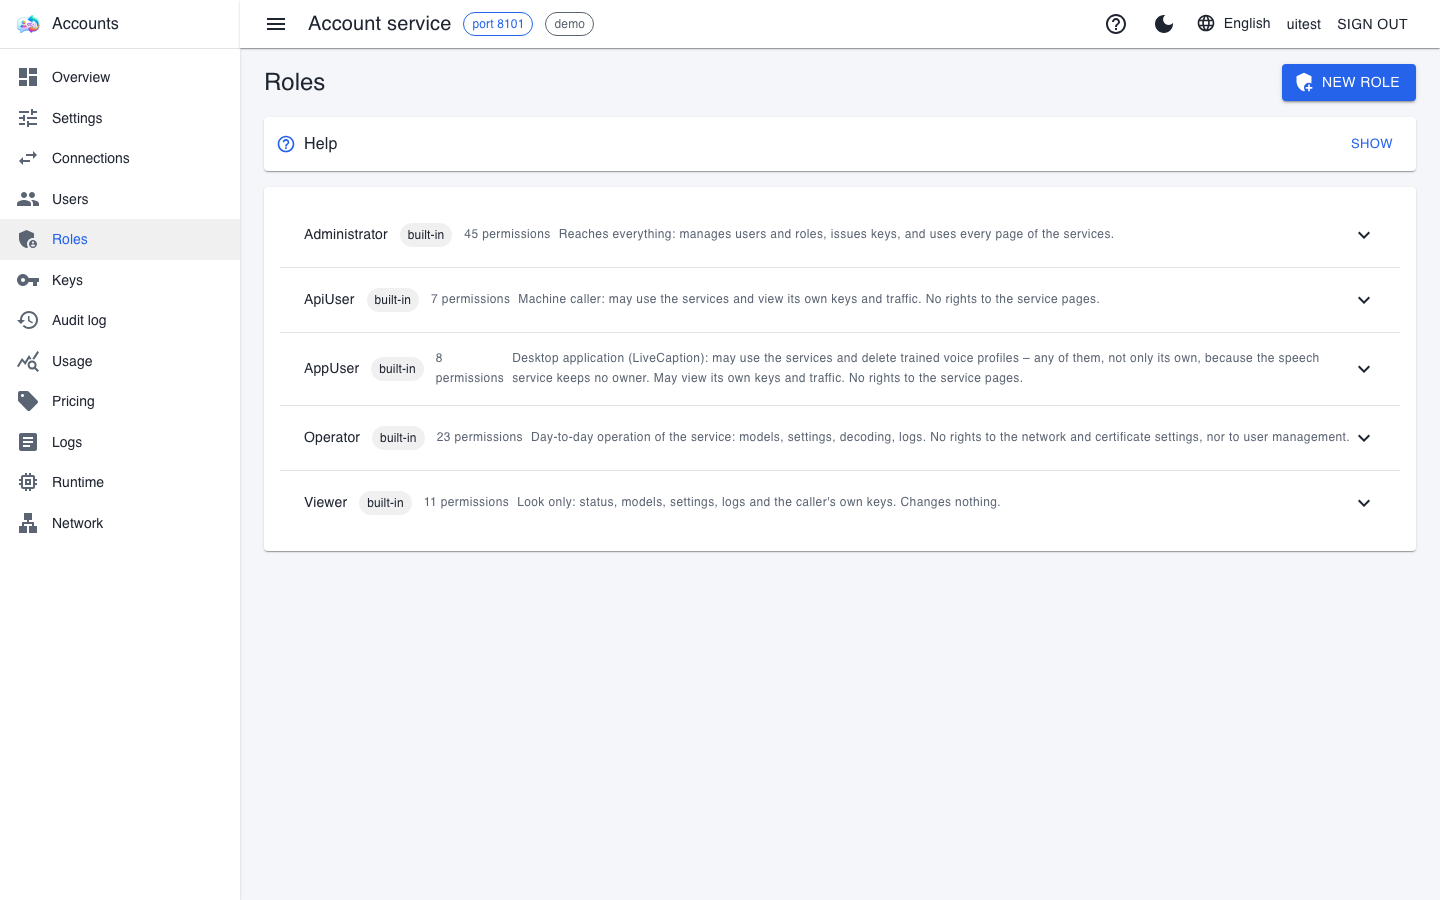The image size is (1440, 900).
Task: Click the SIGN OUT button
Action: coord(1372,24)
